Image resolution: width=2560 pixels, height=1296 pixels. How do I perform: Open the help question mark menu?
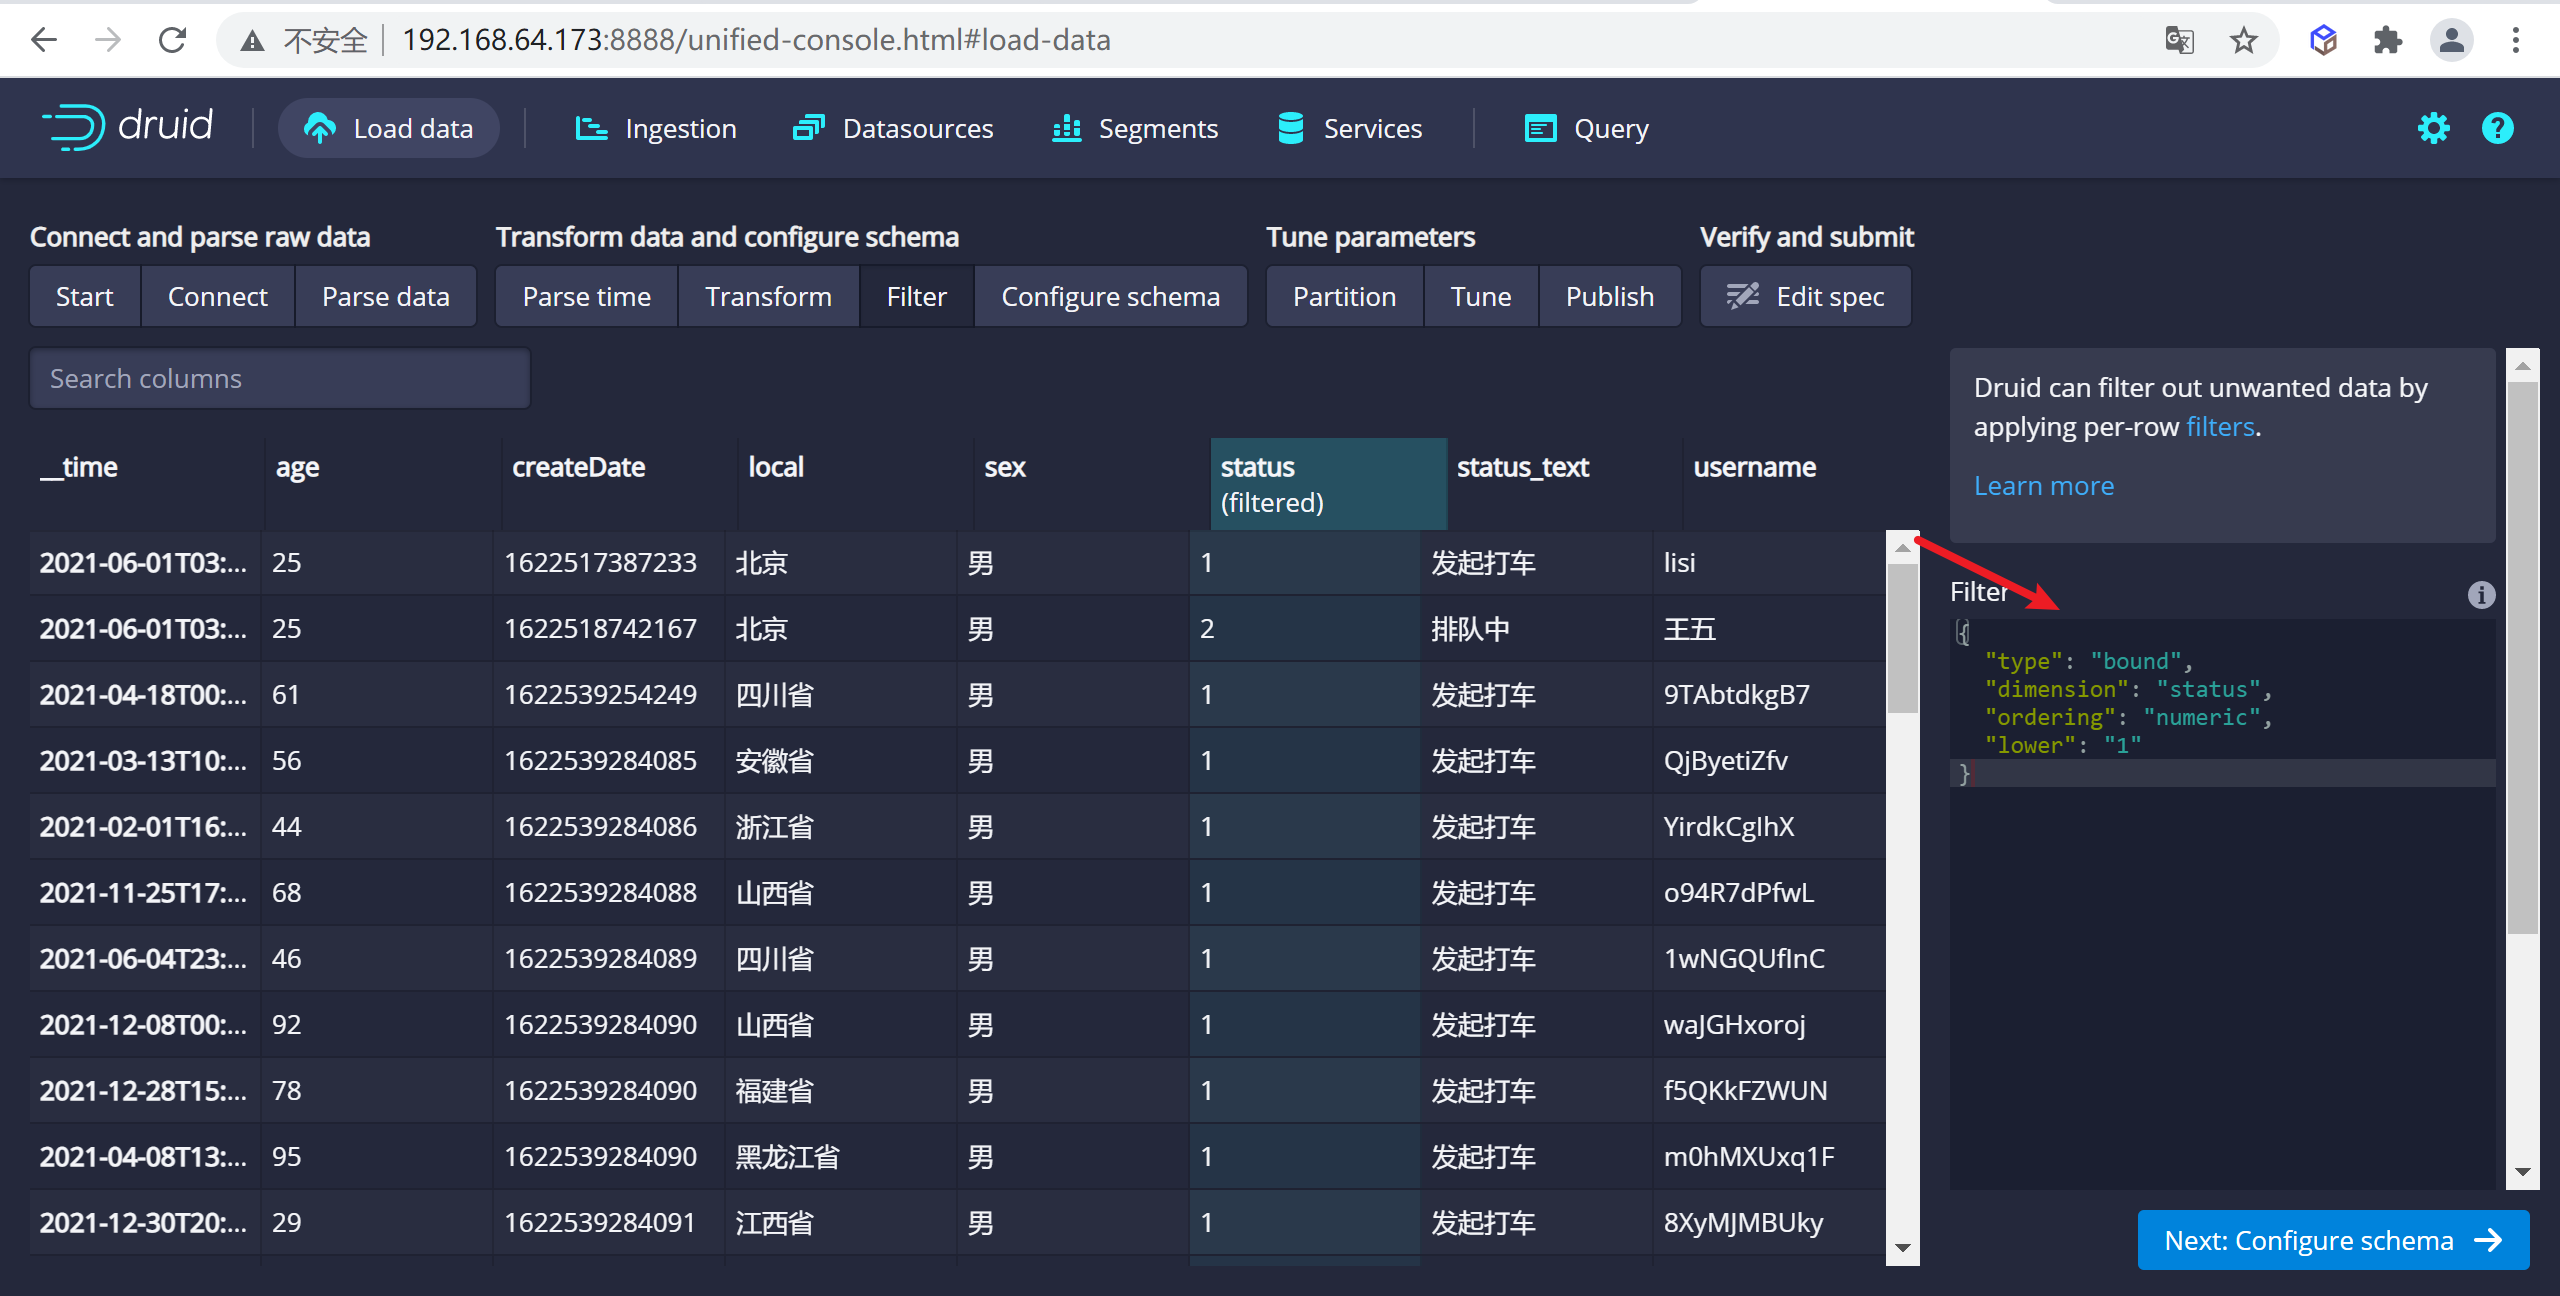coord(2497,128)
